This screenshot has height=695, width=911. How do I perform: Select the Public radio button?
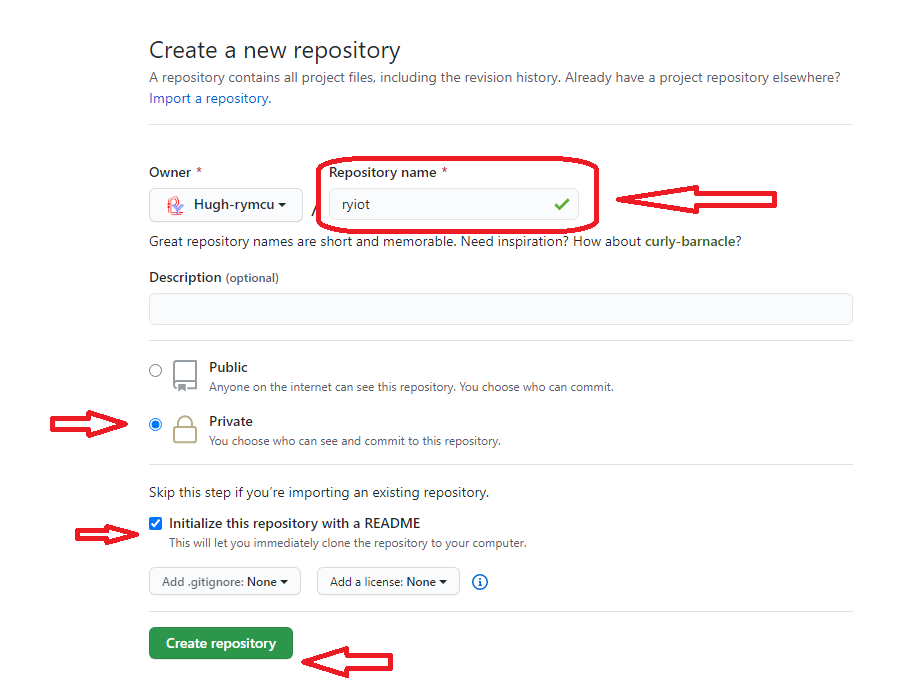coord(155,370)
